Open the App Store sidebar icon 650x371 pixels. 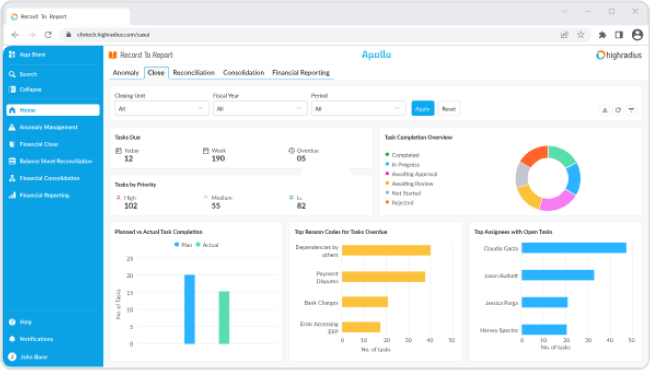pyautogui.click(x=12, y=54)
